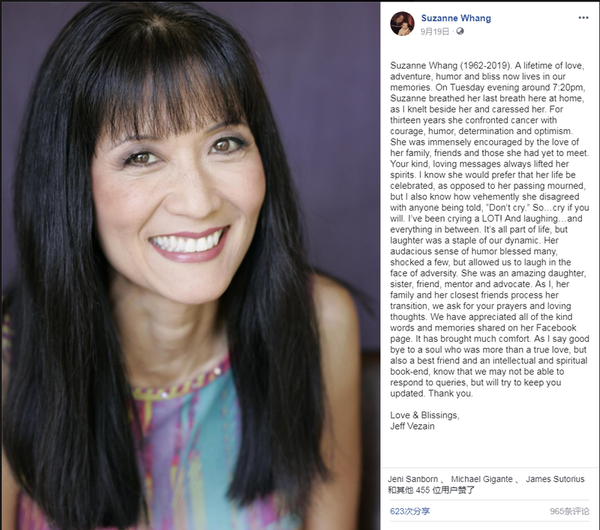Visit the Suzanne Whang profile name link

click(456, 18)
